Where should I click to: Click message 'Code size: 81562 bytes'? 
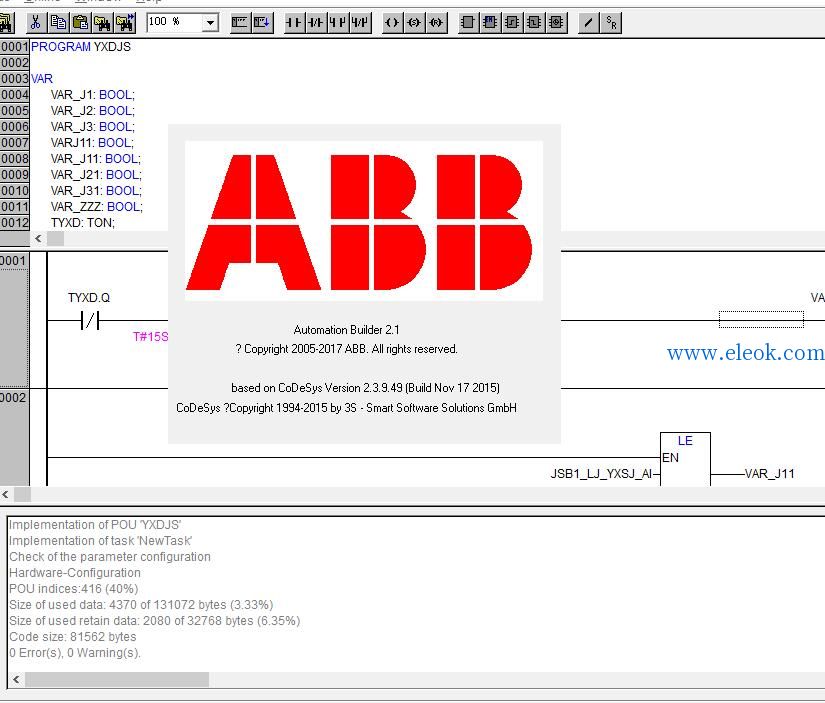(73, 637)
